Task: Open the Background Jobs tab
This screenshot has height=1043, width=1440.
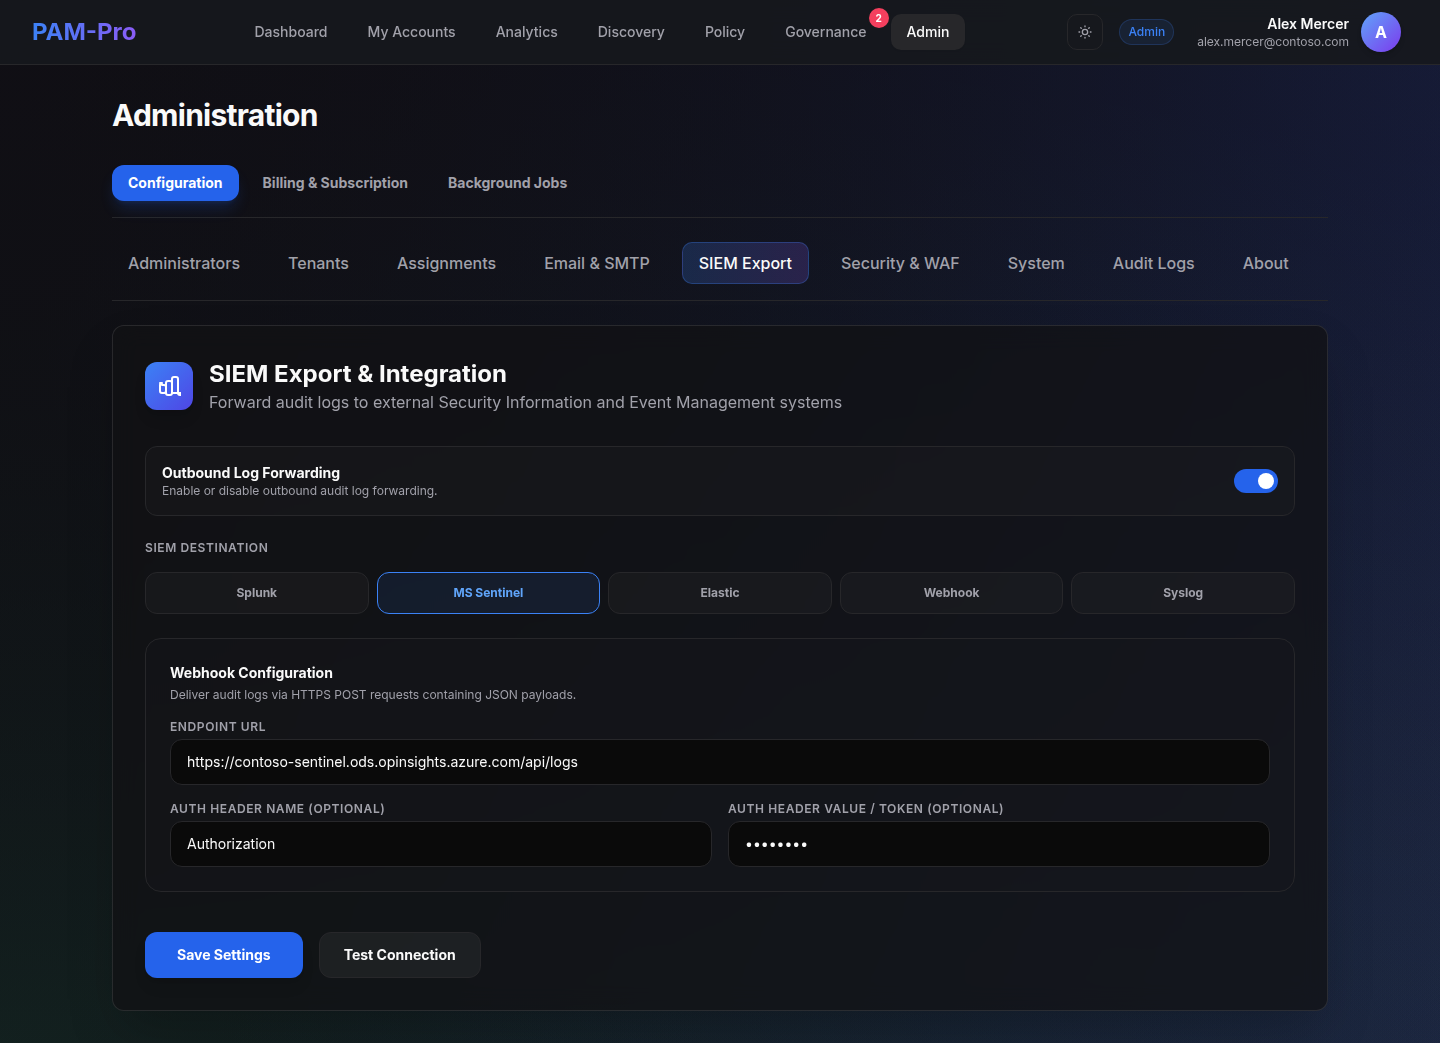Action: click(507, 183)
